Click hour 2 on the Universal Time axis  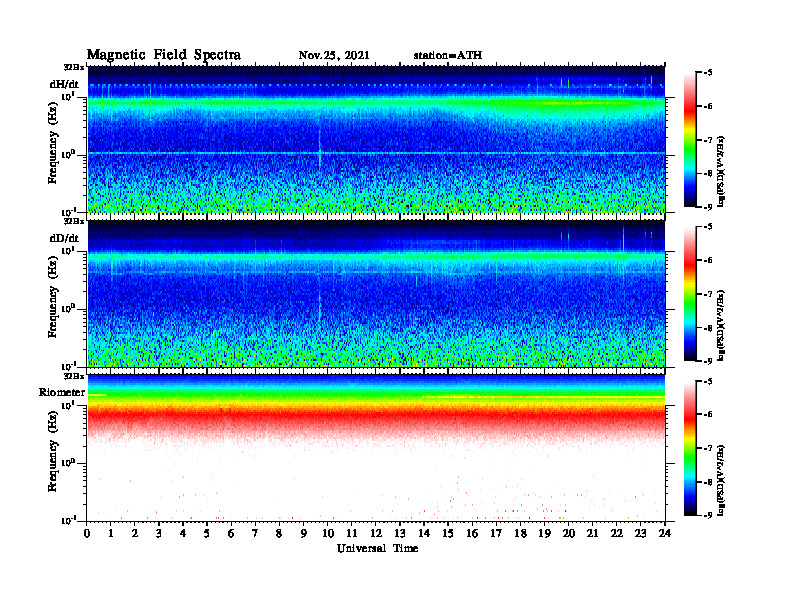click(x=135, y=534)
